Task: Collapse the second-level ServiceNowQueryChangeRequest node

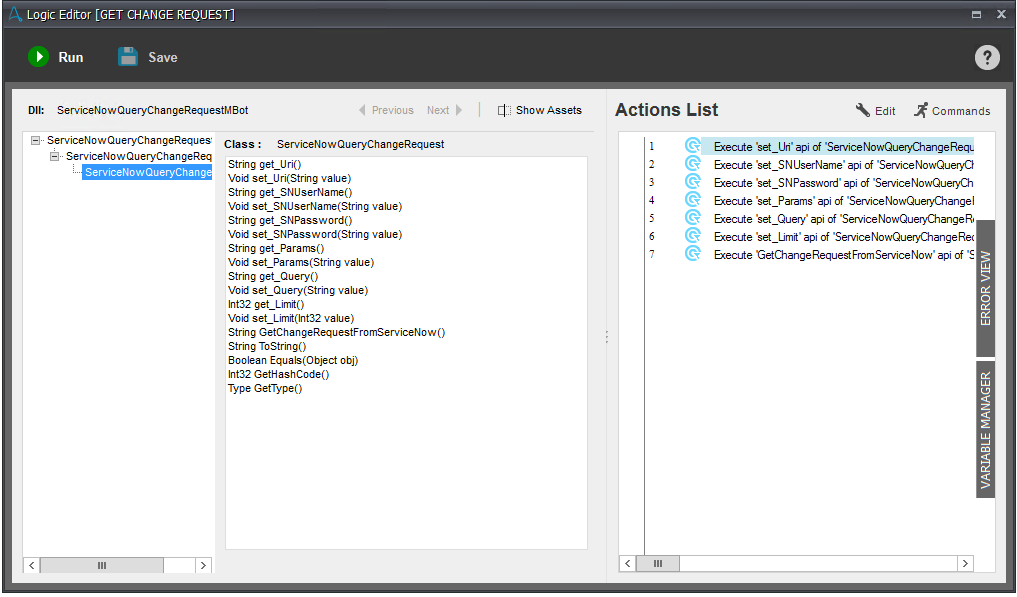Action: (55, 157)
